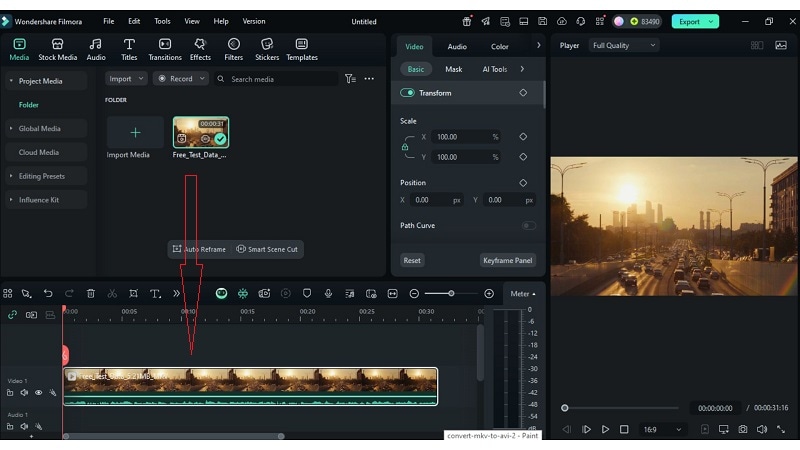Toggle the scale aspect lock
Image resolution: width=800 pixels, height=450 pixels.
(405, 147)
